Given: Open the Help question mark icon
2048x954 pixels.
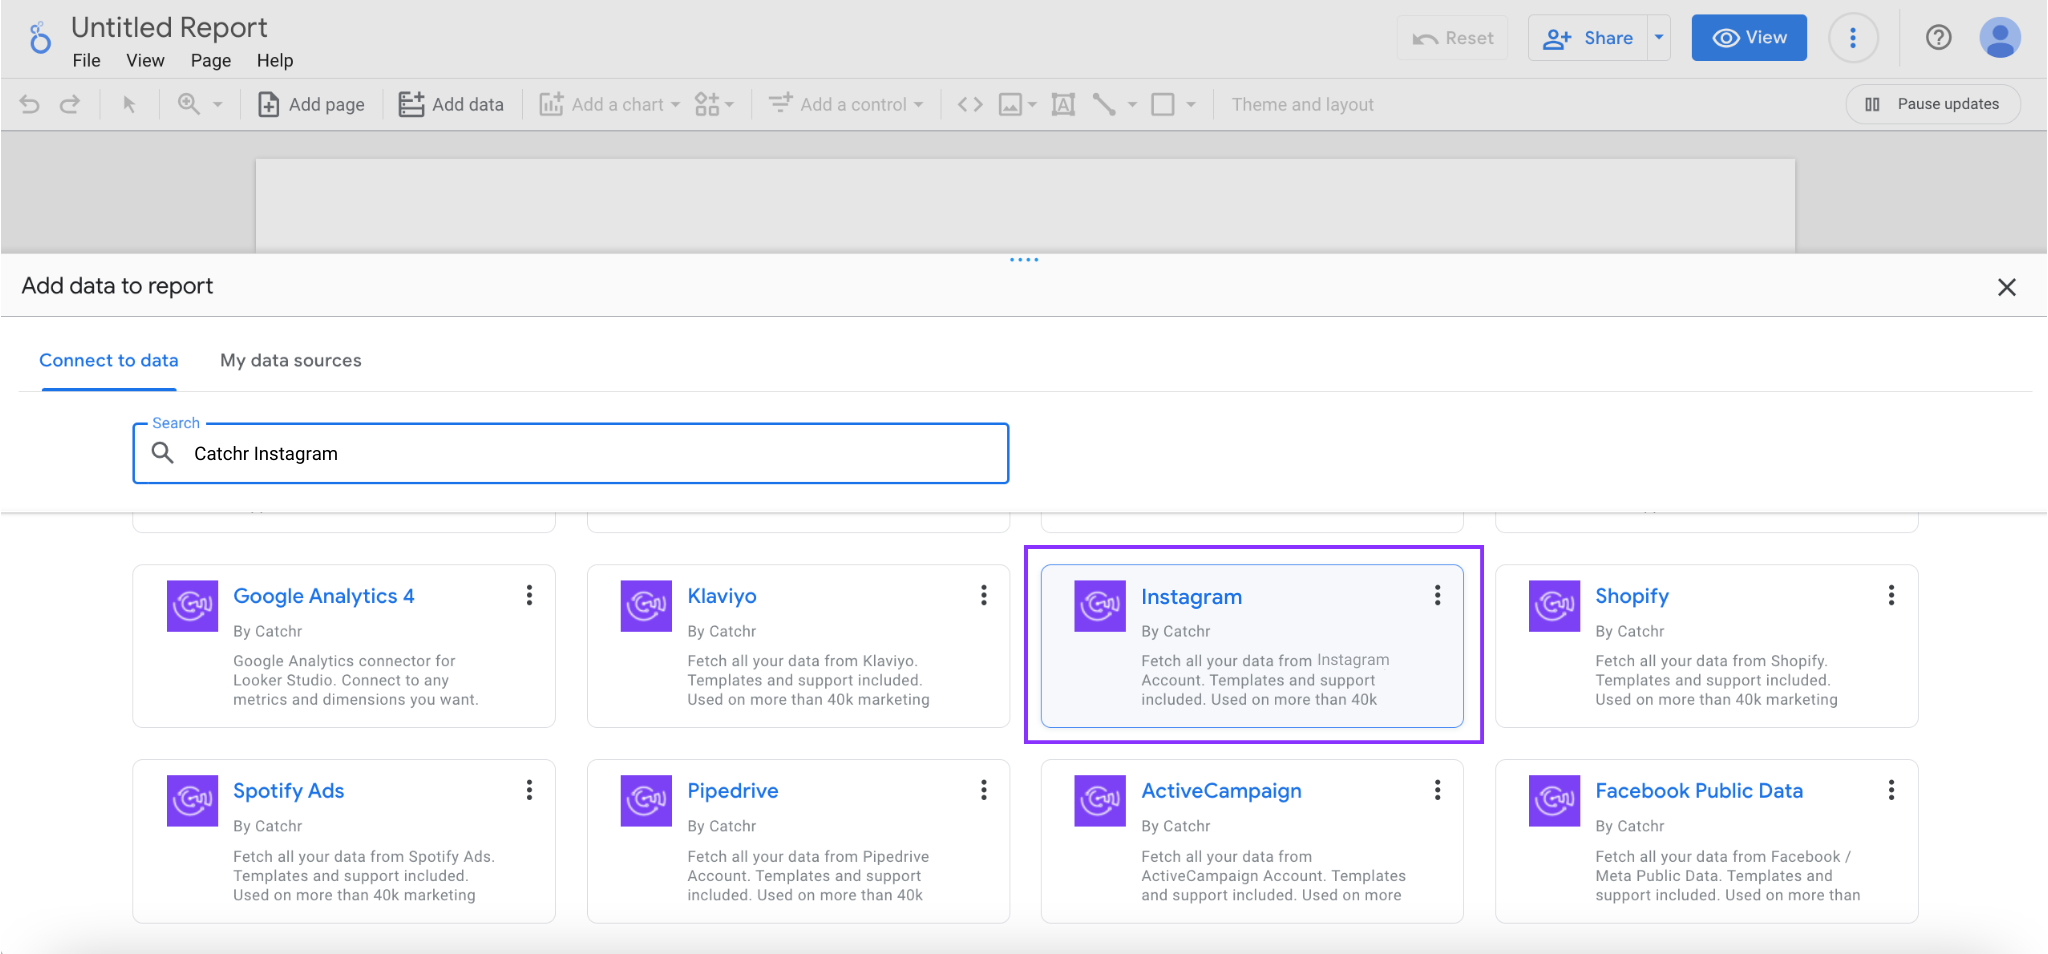Looking at the screenshot, I should tap(1938, 38).
